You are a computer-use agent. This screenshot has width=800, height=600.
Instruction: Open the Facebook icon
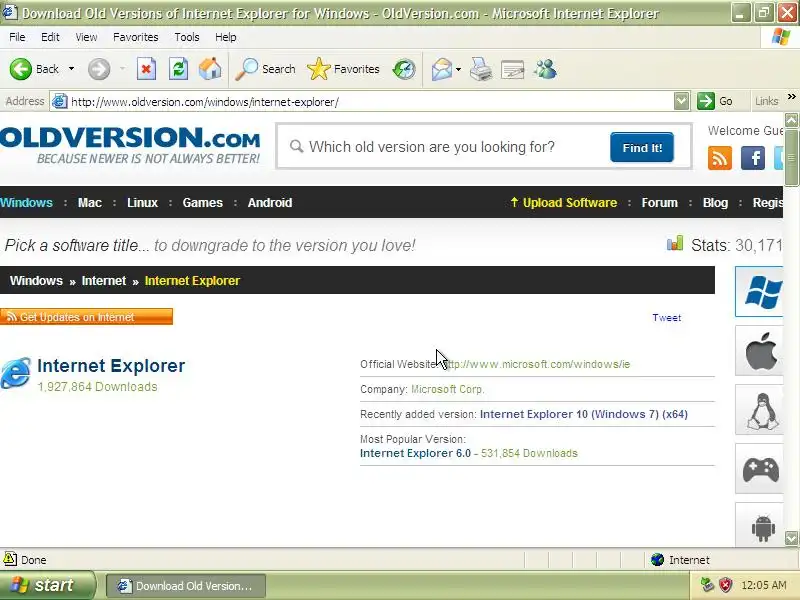click(753, 158)
